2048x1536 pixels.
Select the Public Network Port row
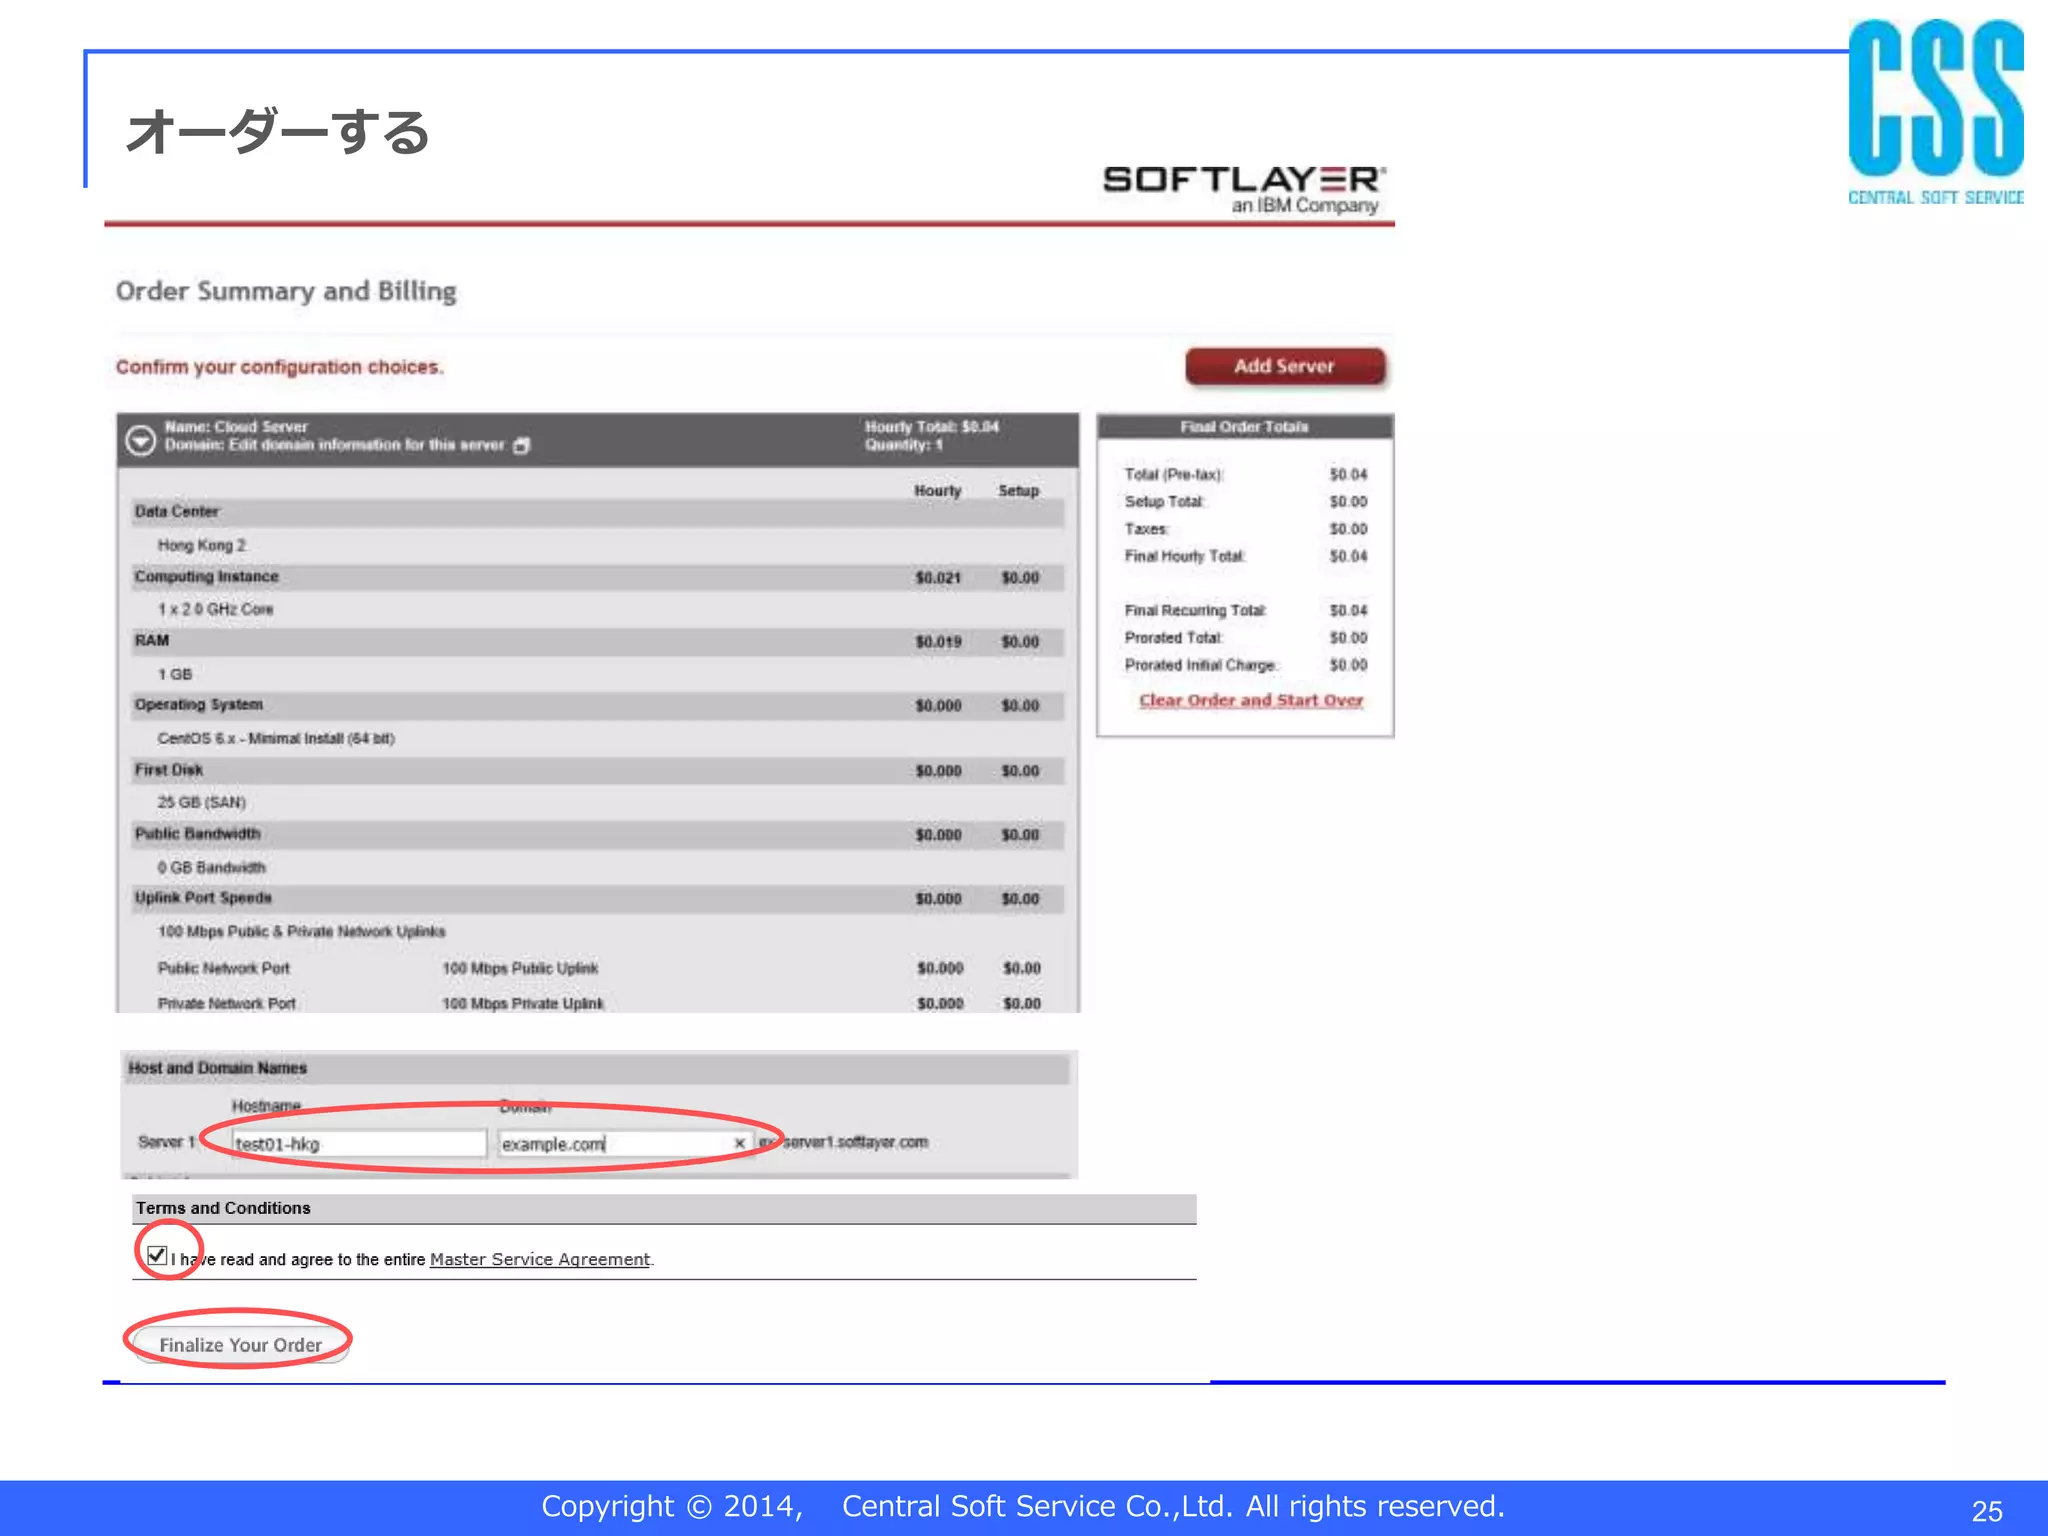pos(598,968)
